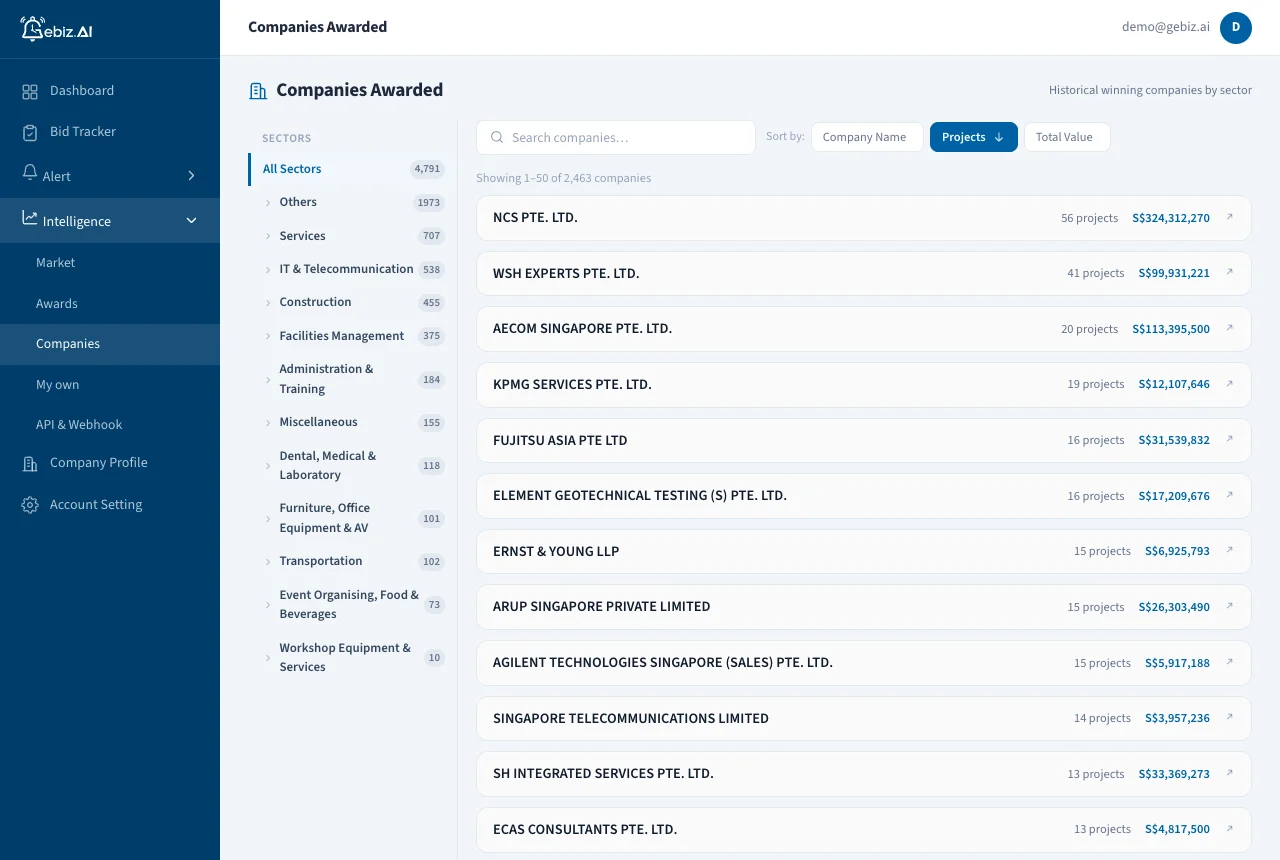The height and width of the screenshot is (860, 1280).
Task: Open ELEMENT GEOTECHNICAL TESTING external link arrow
Action: tap(1230, 495)
